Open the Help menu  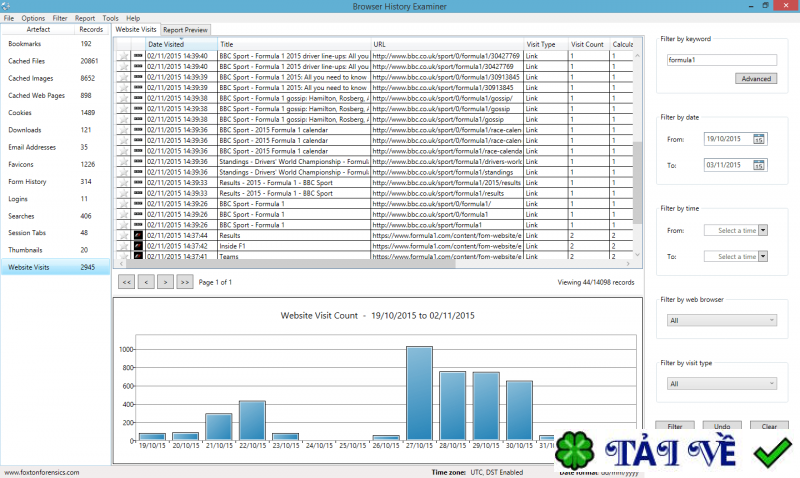pos(133,18)
